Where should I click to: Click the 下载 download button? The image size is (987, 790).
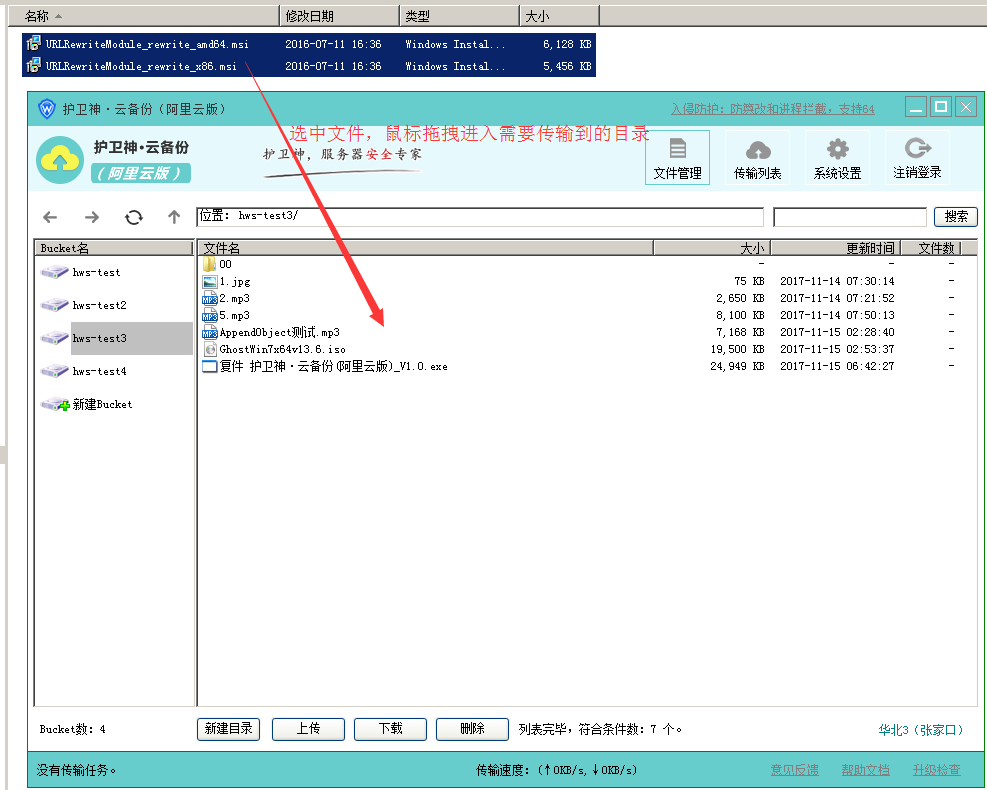(390, 729)
